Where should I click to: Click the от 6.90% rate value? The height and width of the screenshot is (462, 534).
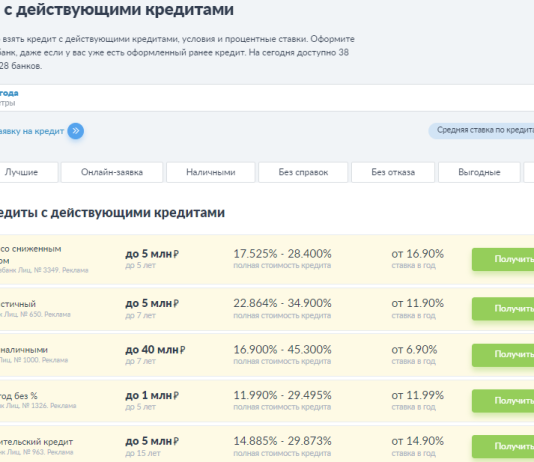(414, 349)
